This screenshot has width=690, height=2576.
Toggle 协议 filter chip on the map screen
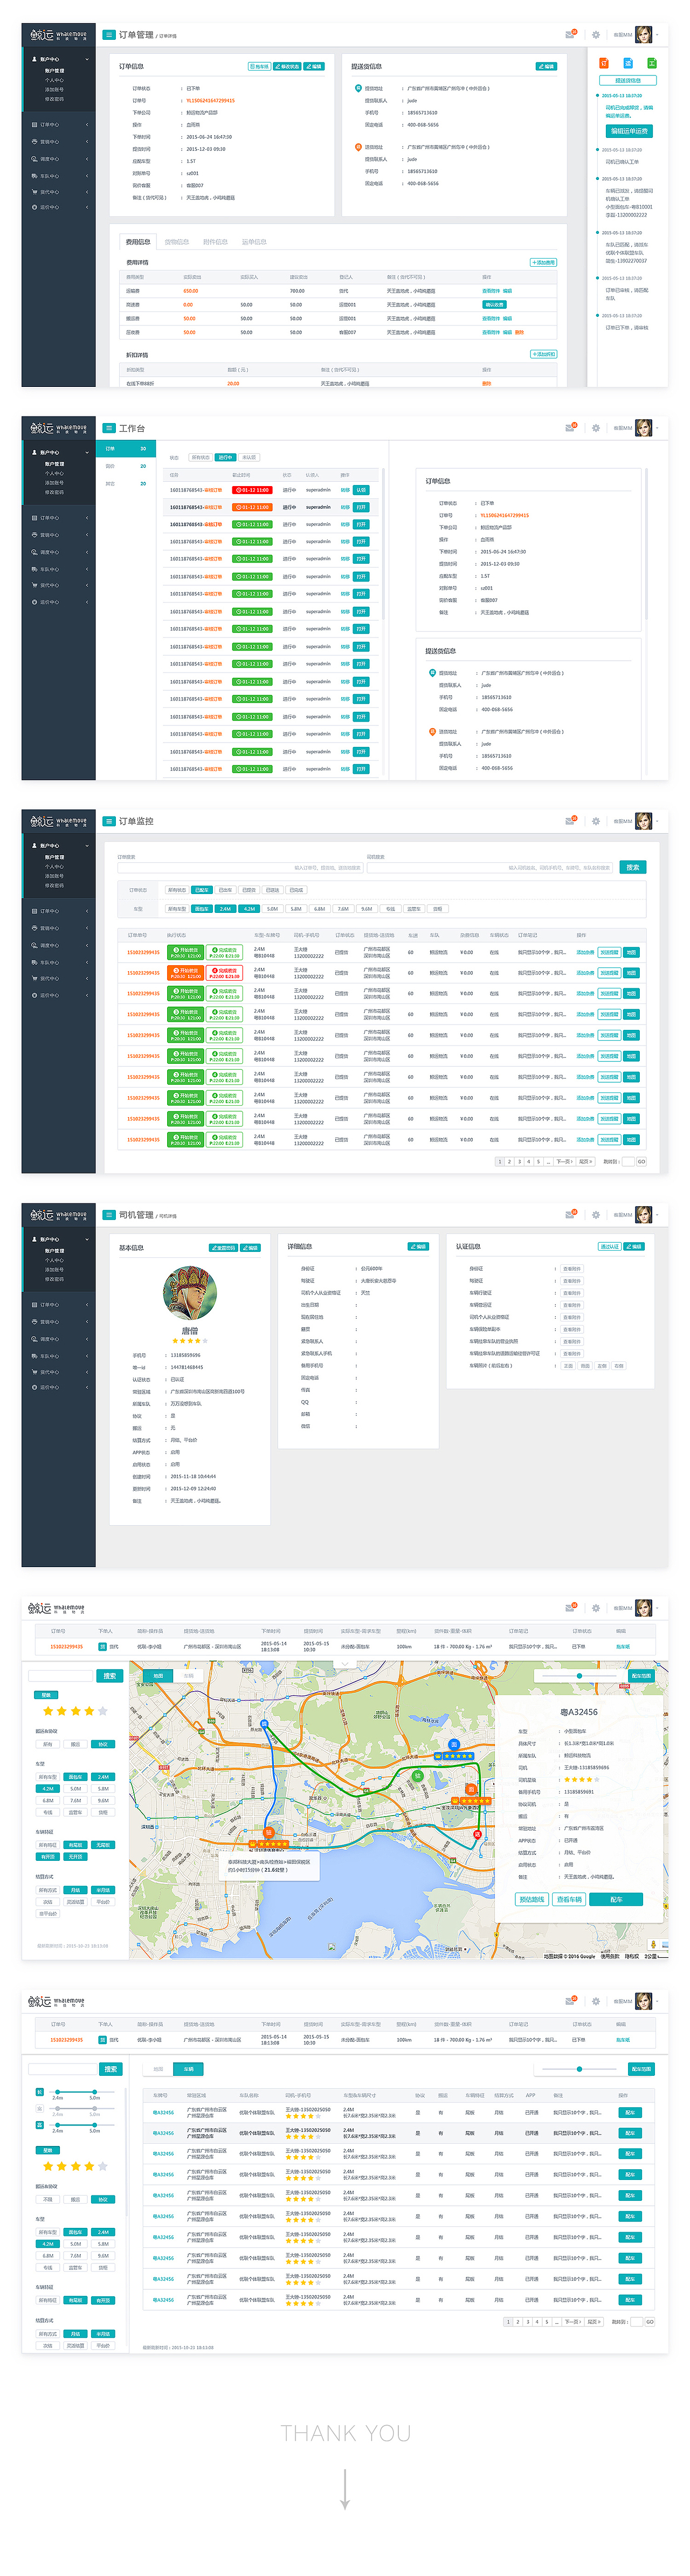coord(102,1744)
